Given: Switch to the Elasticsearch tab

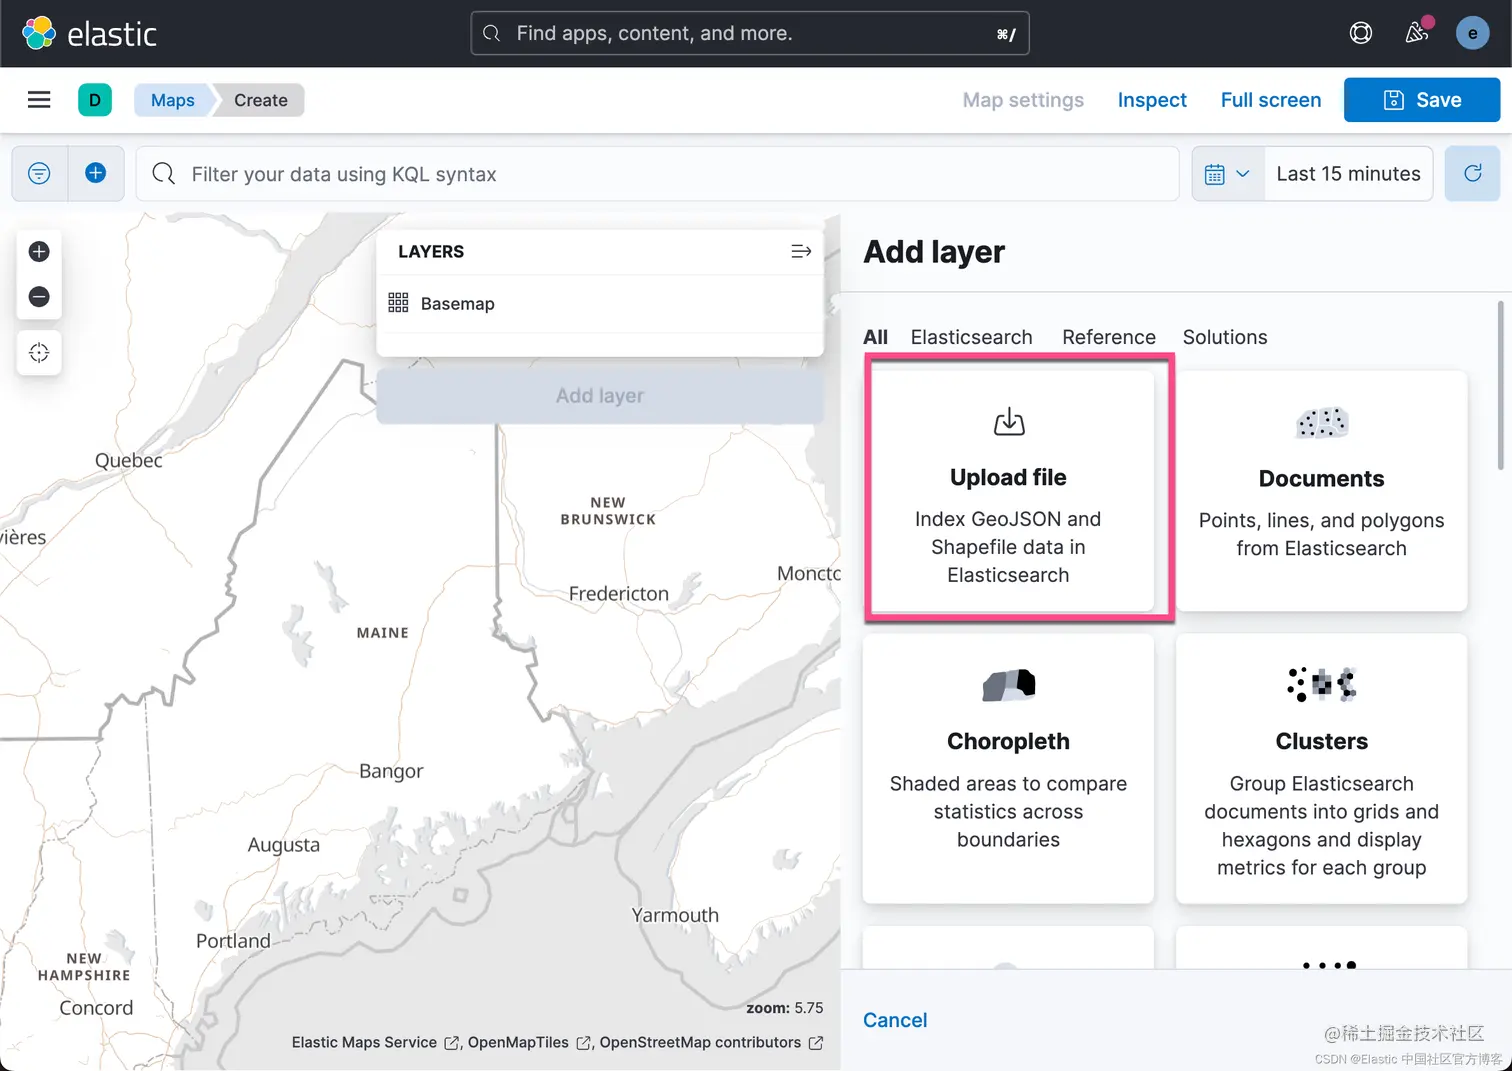Looking at the screenshot, I should point(971,337).
